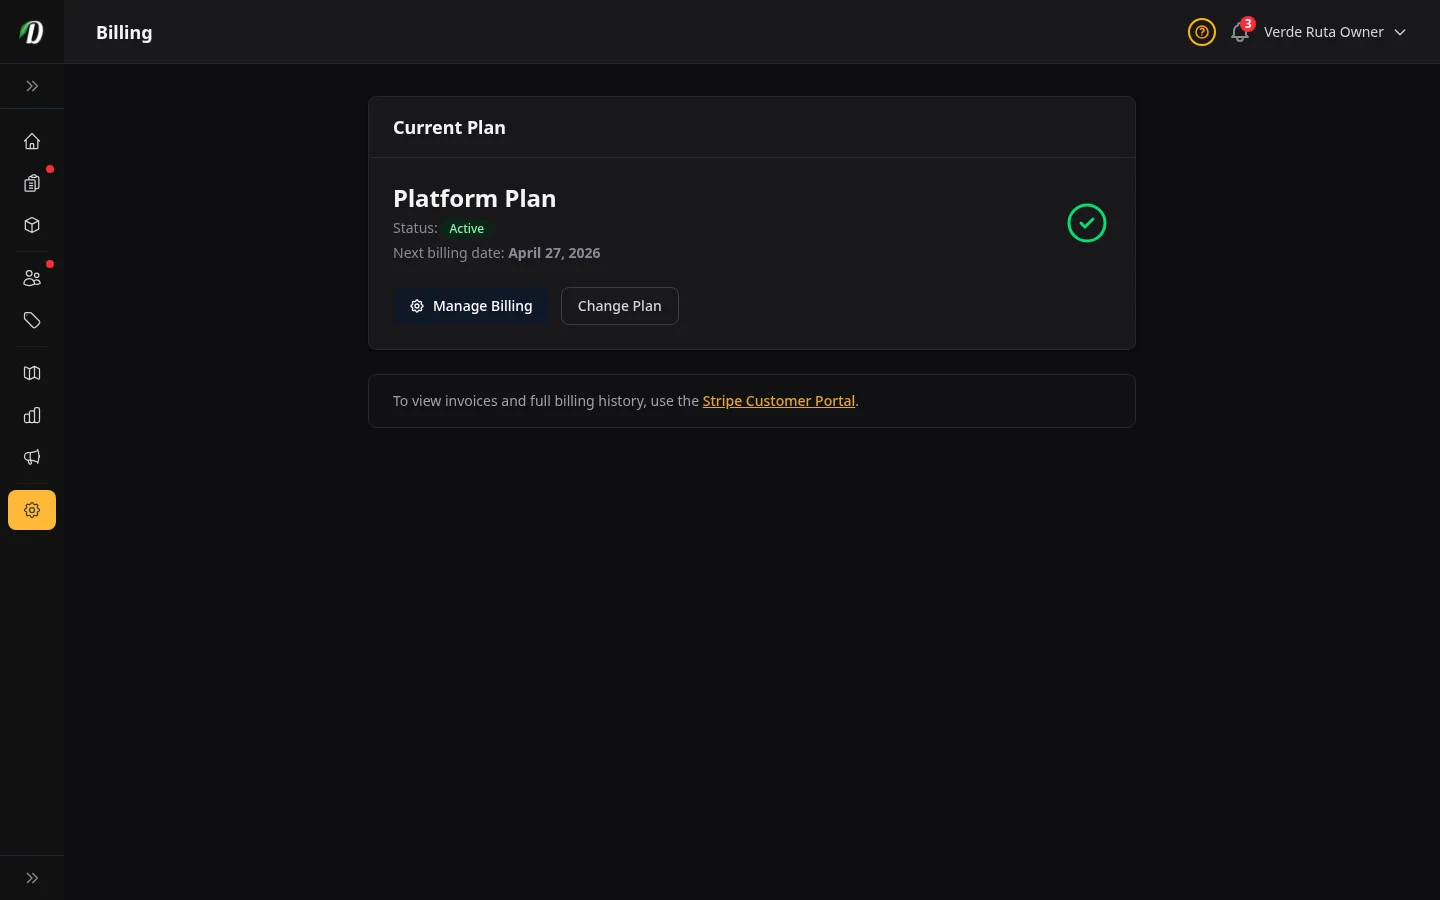The width and height of the screenshot is (1440, 900).
Task: Select the Billing page title
Action: click(x=124, y=32)
